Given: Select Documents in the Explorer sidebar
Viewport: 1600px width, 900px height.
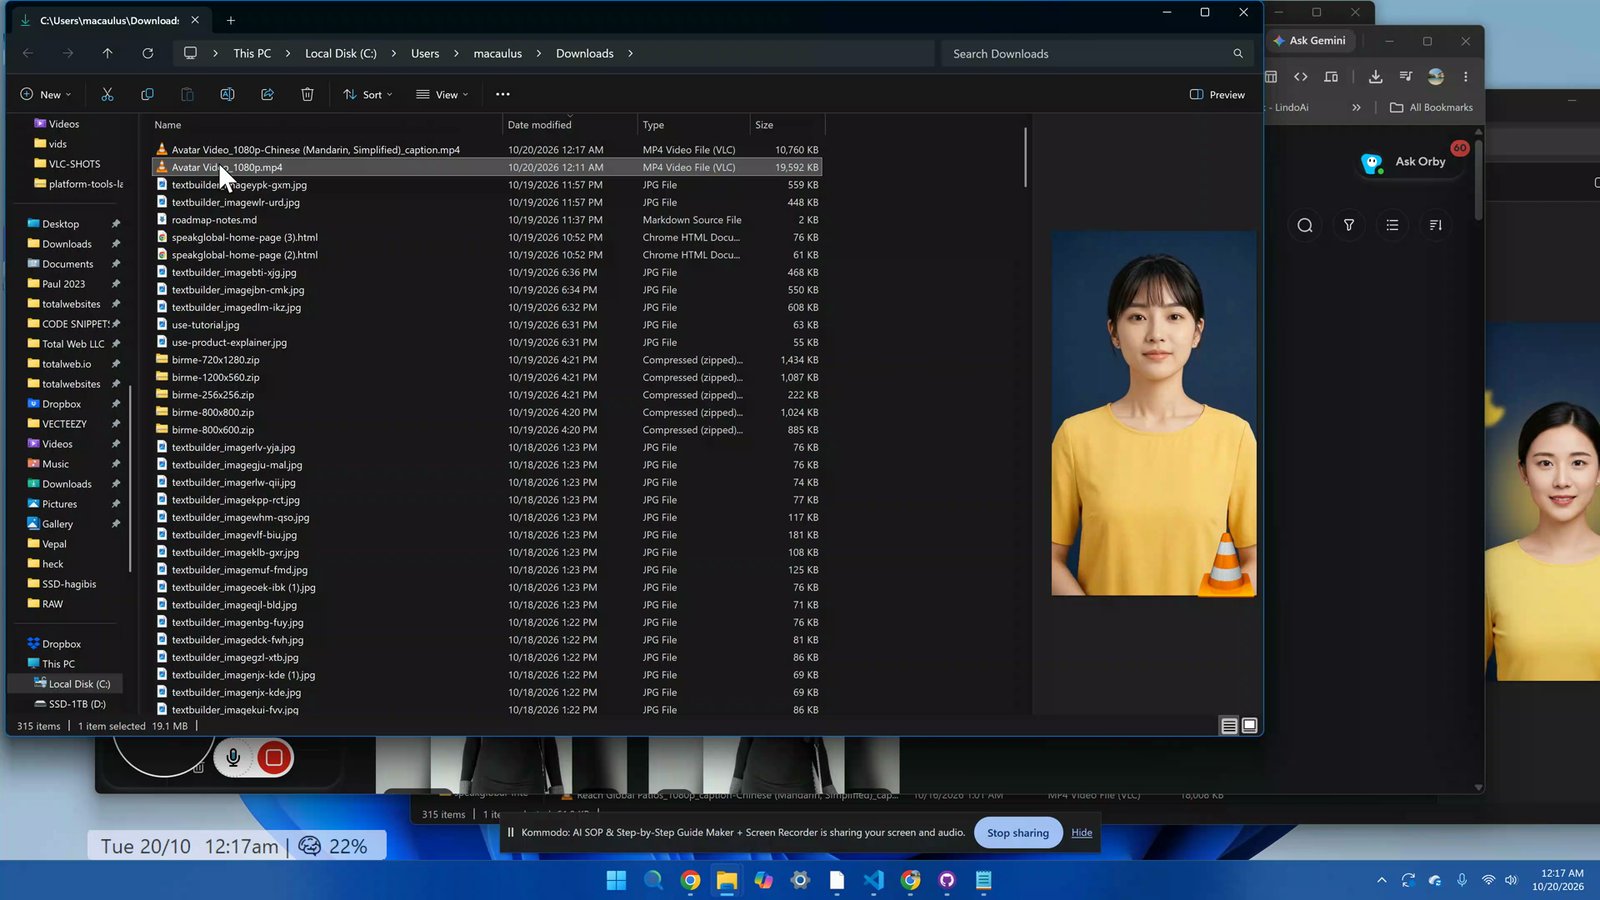Looking at the screenshot, I should [68, 264].
